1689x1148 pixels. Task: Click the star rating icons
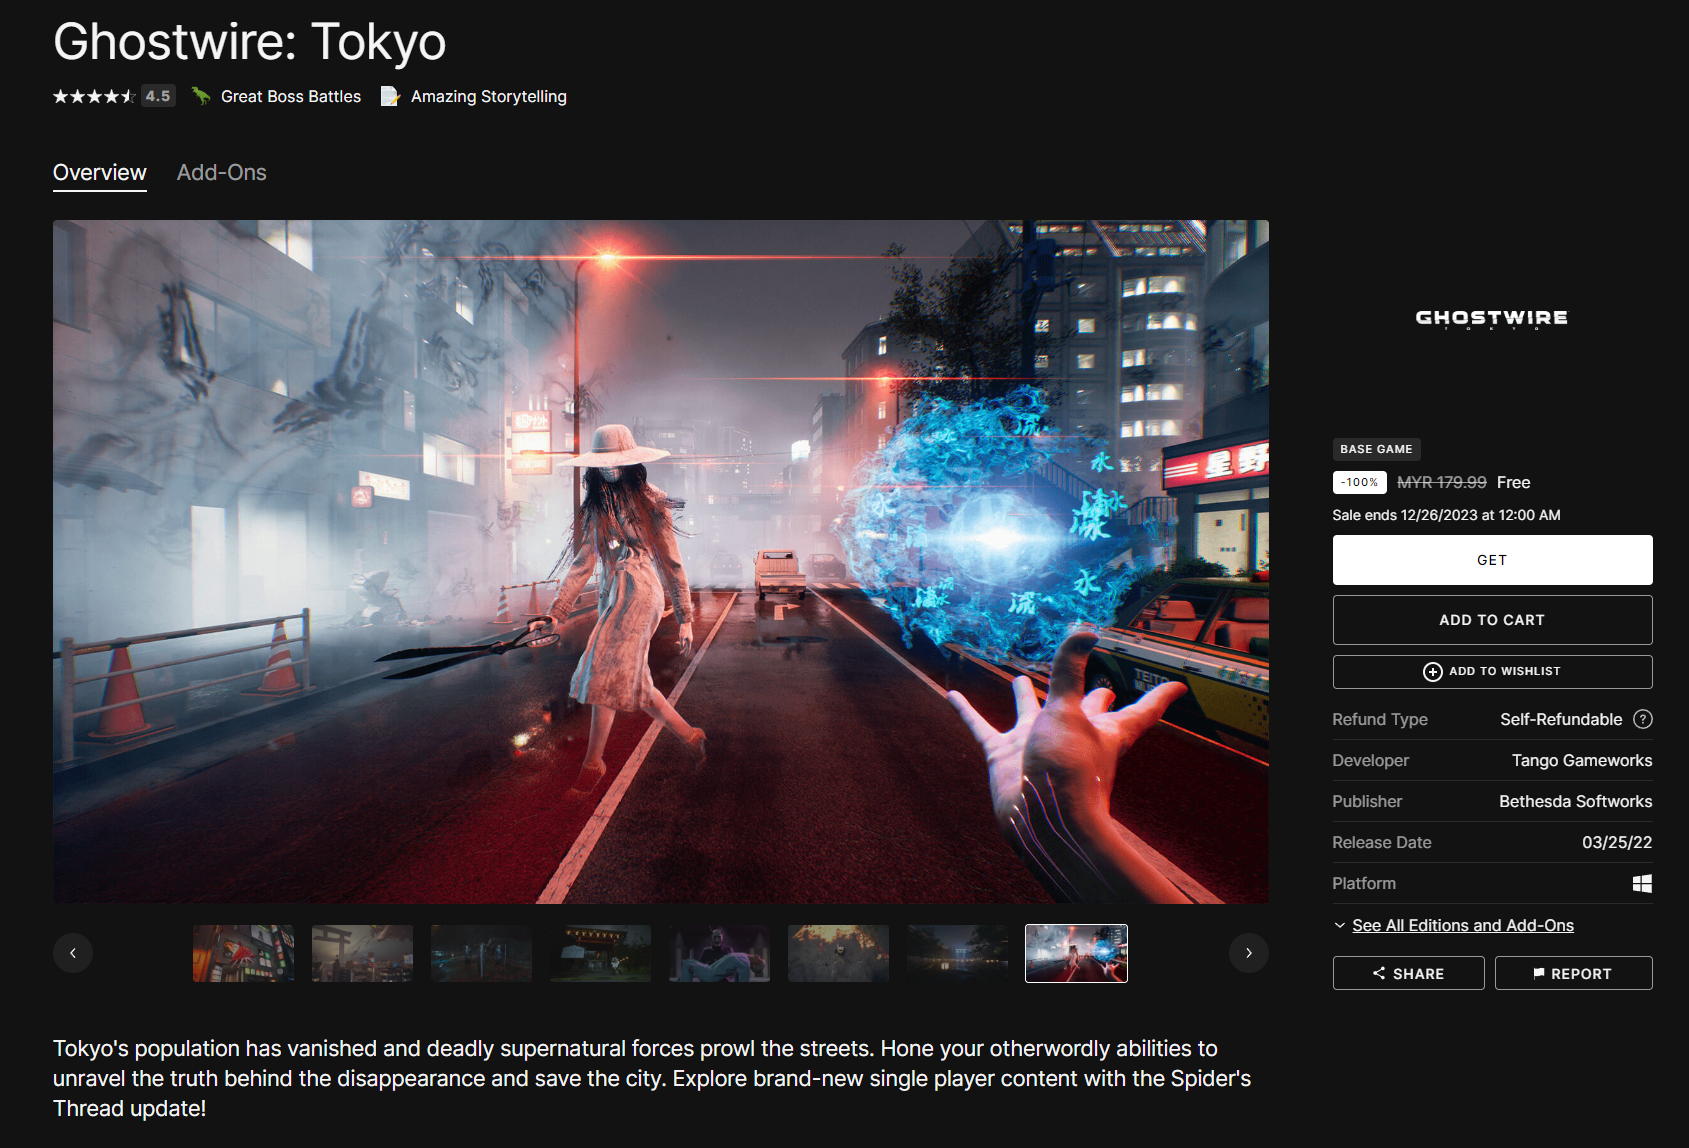(x=94, y=96)
